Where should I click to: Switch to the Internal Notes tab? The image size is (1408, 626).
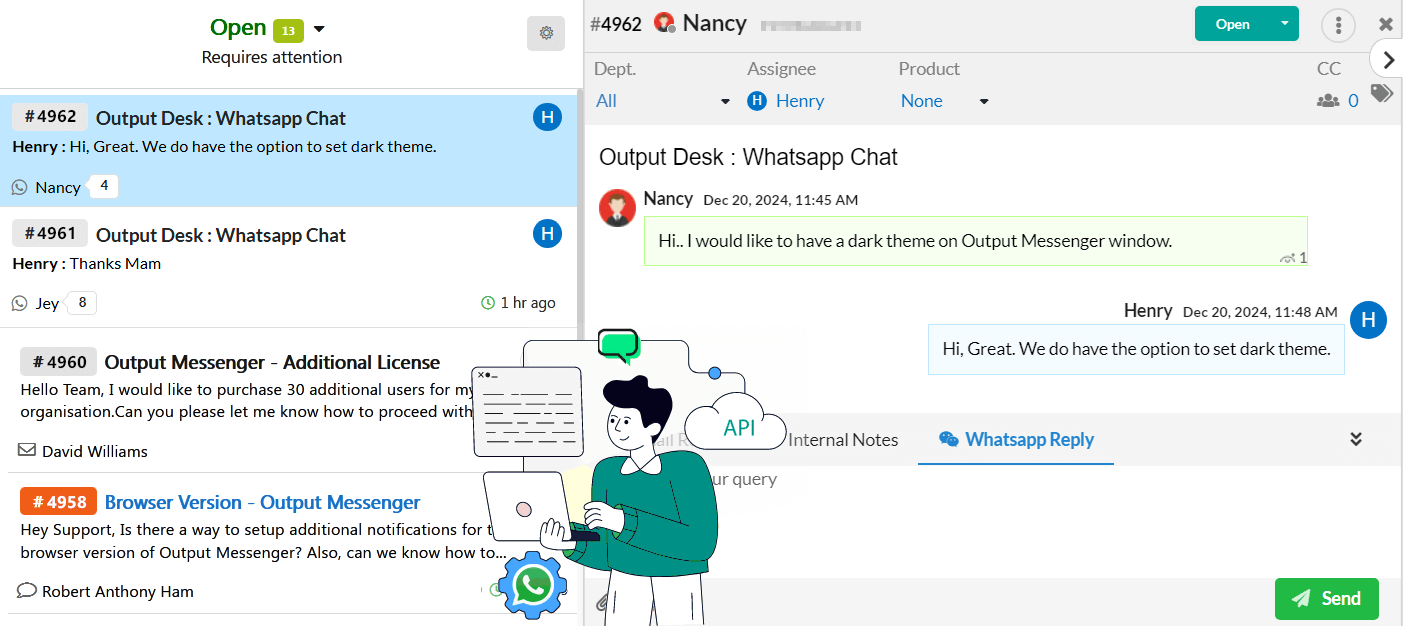843,440
